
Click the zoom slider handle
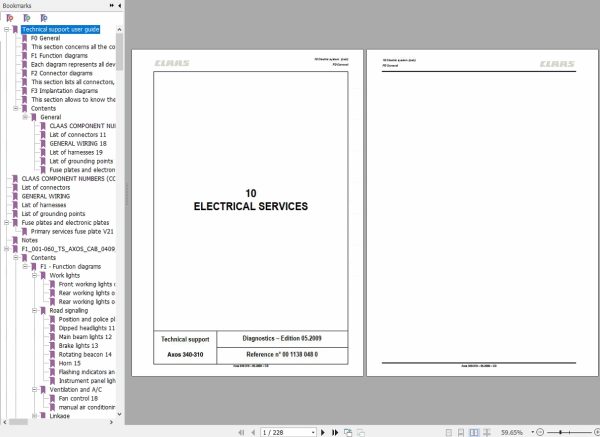560,432
